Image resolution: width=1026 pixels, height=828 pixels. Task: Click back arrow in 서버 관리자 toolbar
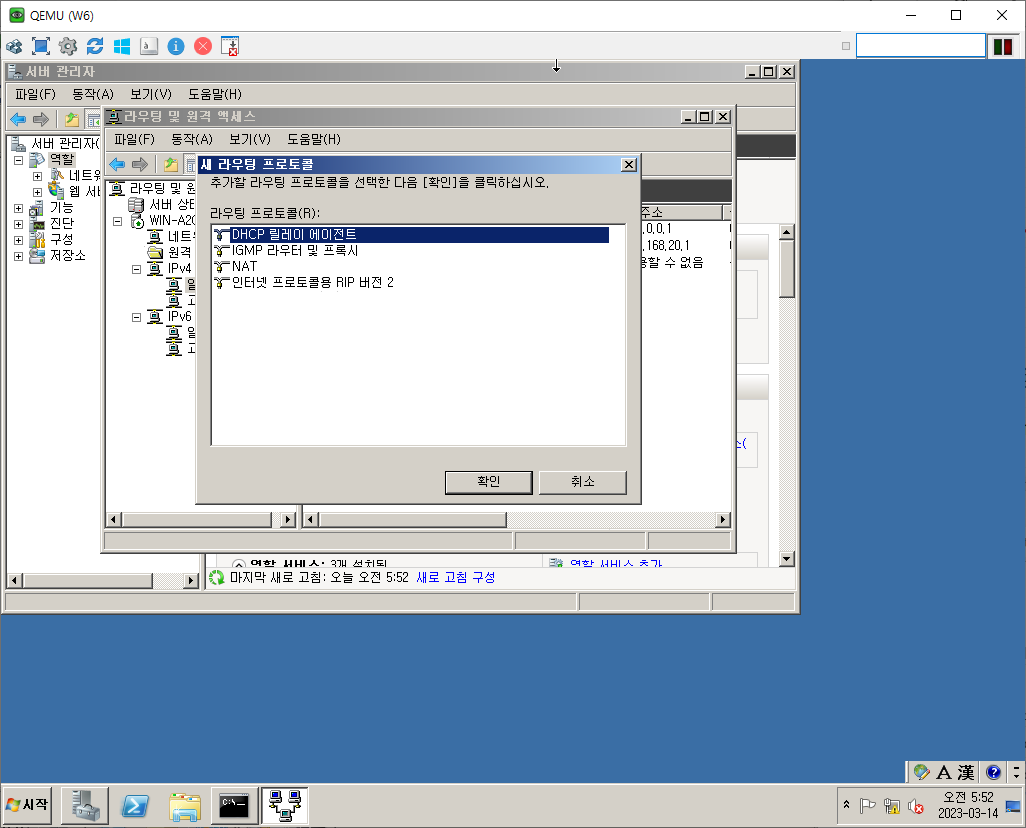18,119
